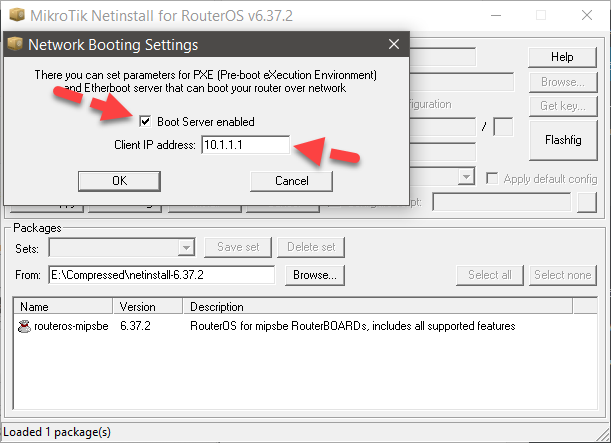
Task: Click the Loaded 1 package(s) status text
Action: [57, 432]
